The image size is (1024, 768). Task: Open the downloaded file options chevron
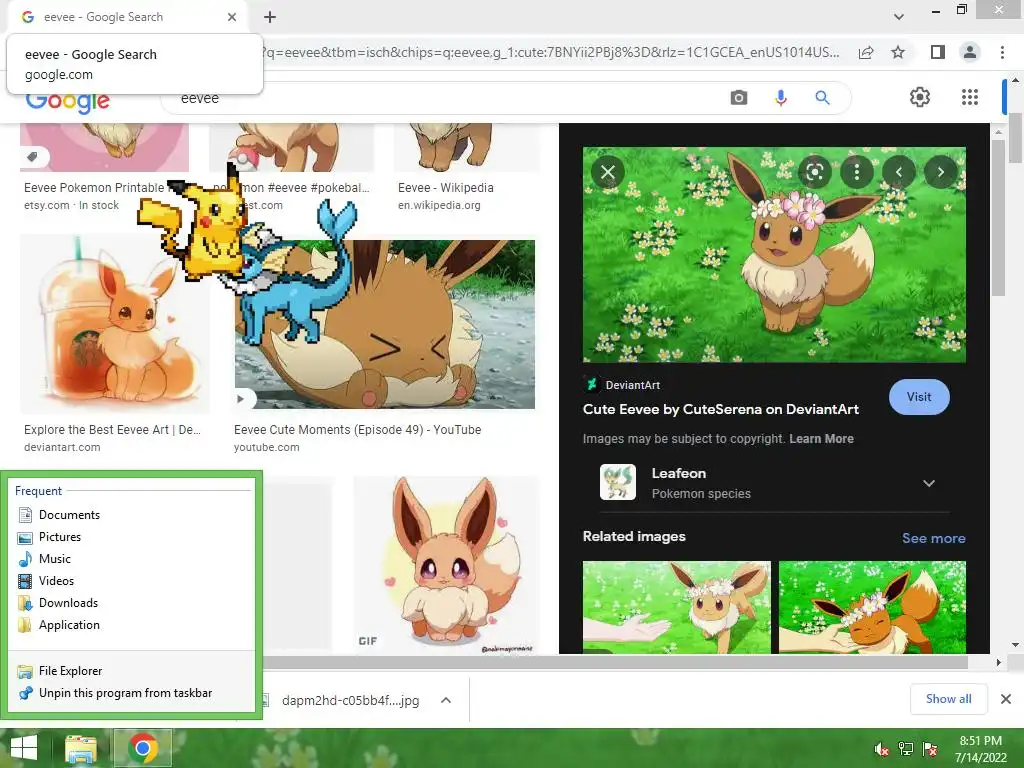(446, 700)
